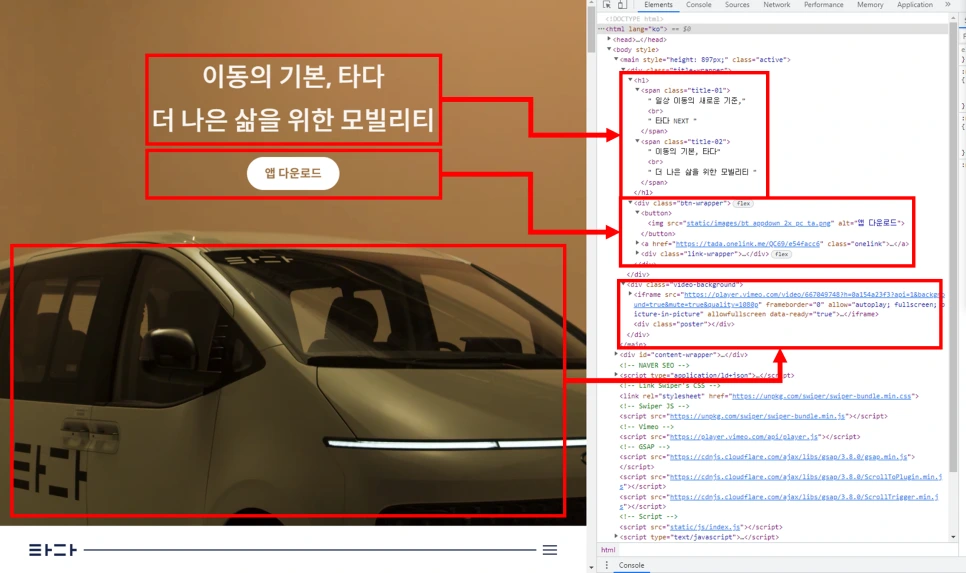The width and height of the screenshot is (966, 573).
Task: Collapse the button element node
Action: tap(638, 213)
